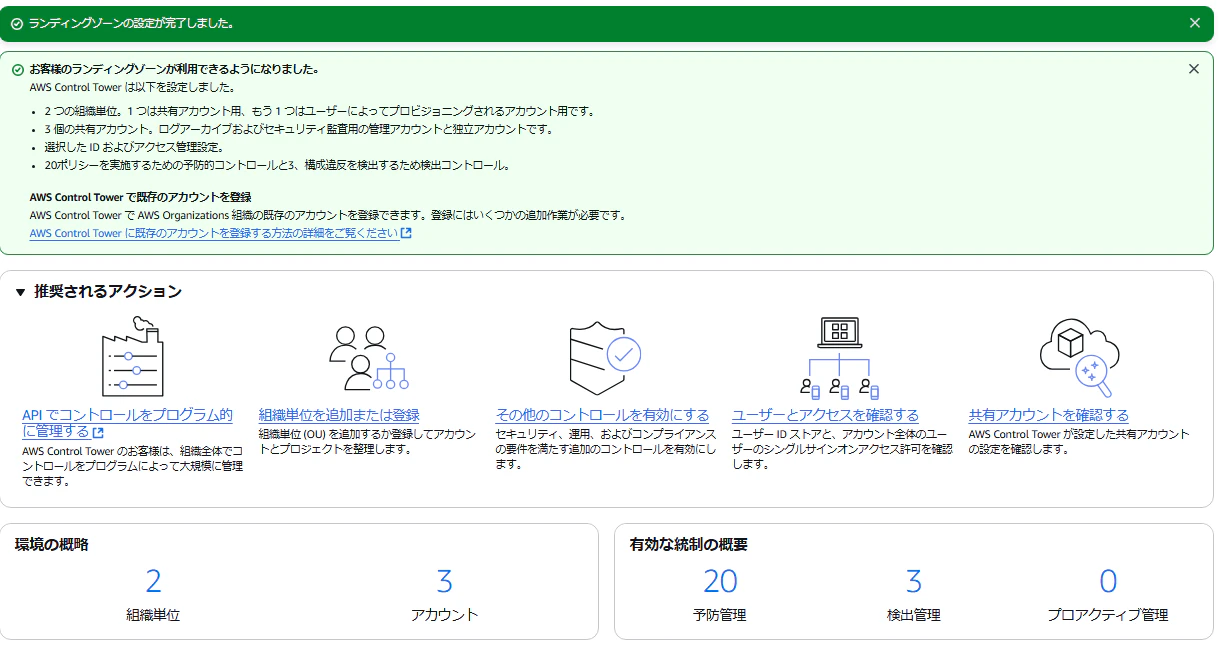Click the 2 組織単位 count

(x=153, y=581)
